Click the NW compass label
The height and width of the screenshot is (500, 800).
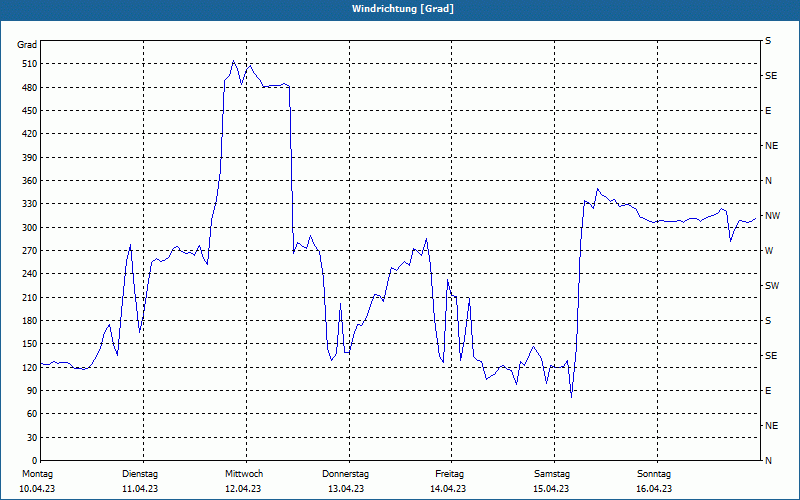click(772, 216)
